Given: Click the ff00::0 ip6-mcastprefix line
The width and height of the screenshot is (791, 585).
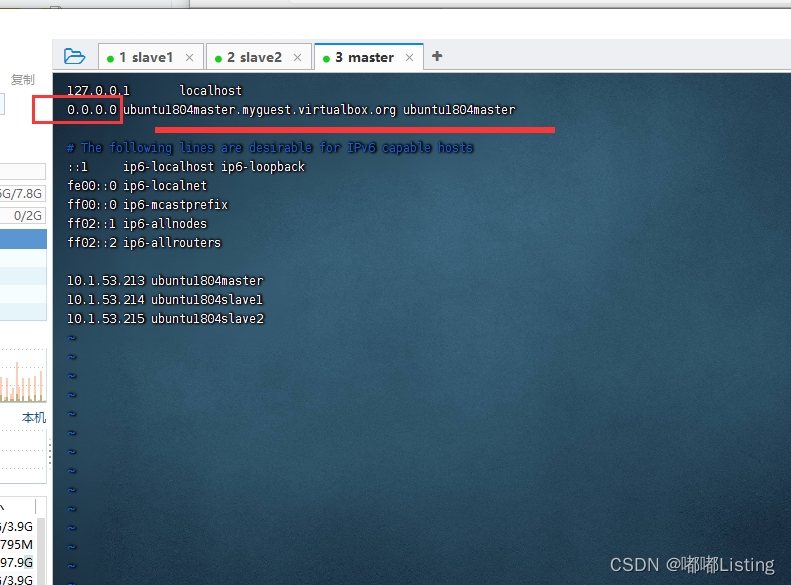Looking at the screenshot, I should click(147, 205).
